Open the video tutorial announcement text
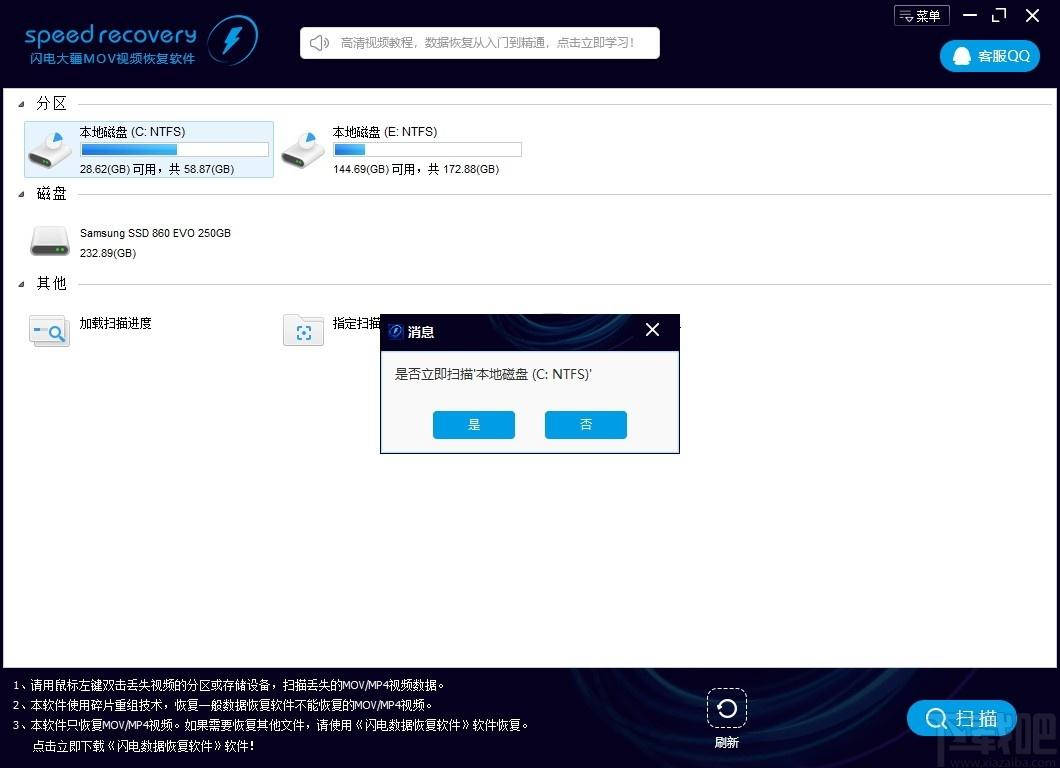This screenshot has width=1060, height=768. pyautogui.click(x=487, y=43)
